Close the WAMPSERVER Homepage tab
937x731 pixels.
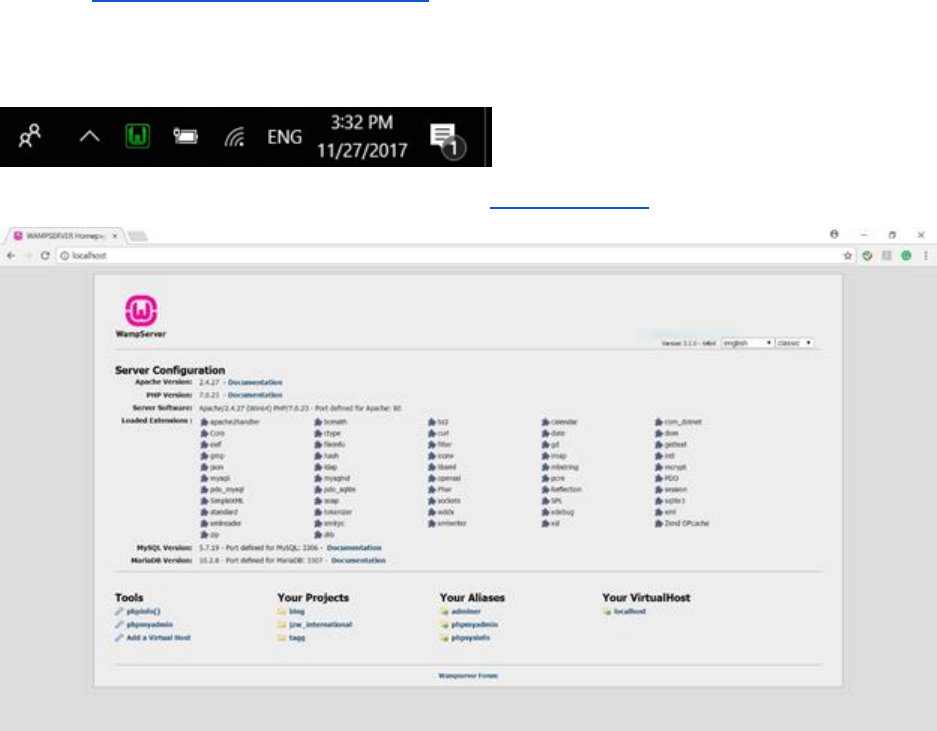(115, 236)
